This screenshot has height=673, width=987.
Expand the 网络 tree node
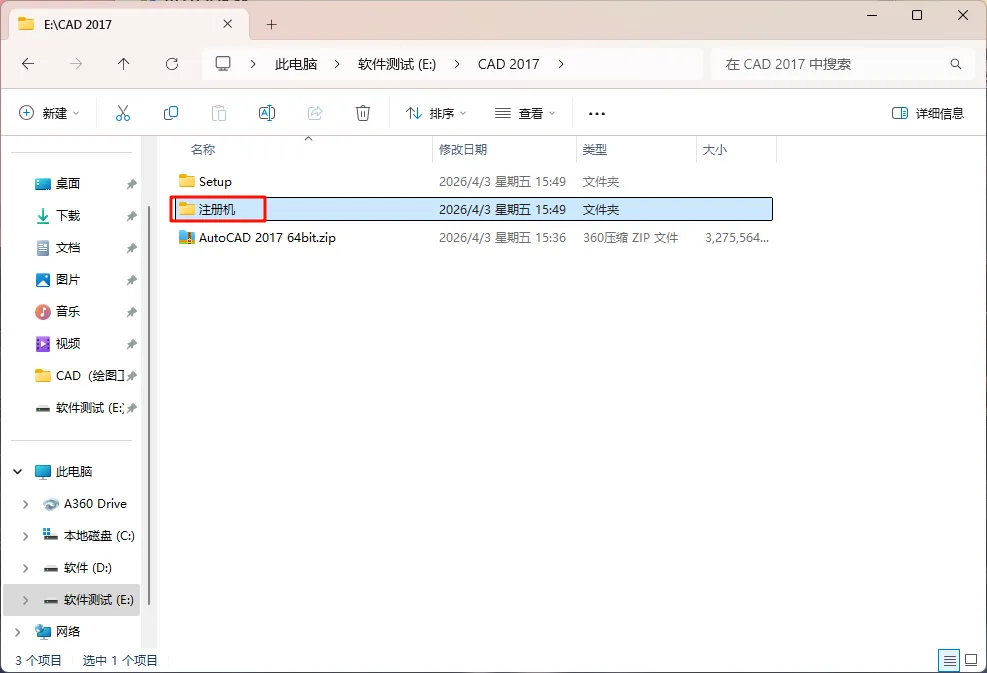click(x=18, y=632)
